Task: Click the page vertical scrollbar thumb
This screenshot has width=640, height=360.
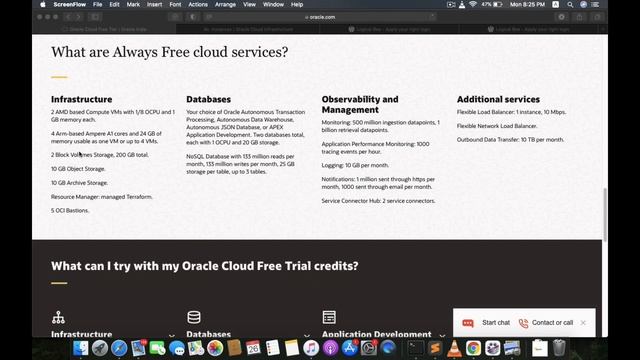Action: tap(605, 214)
